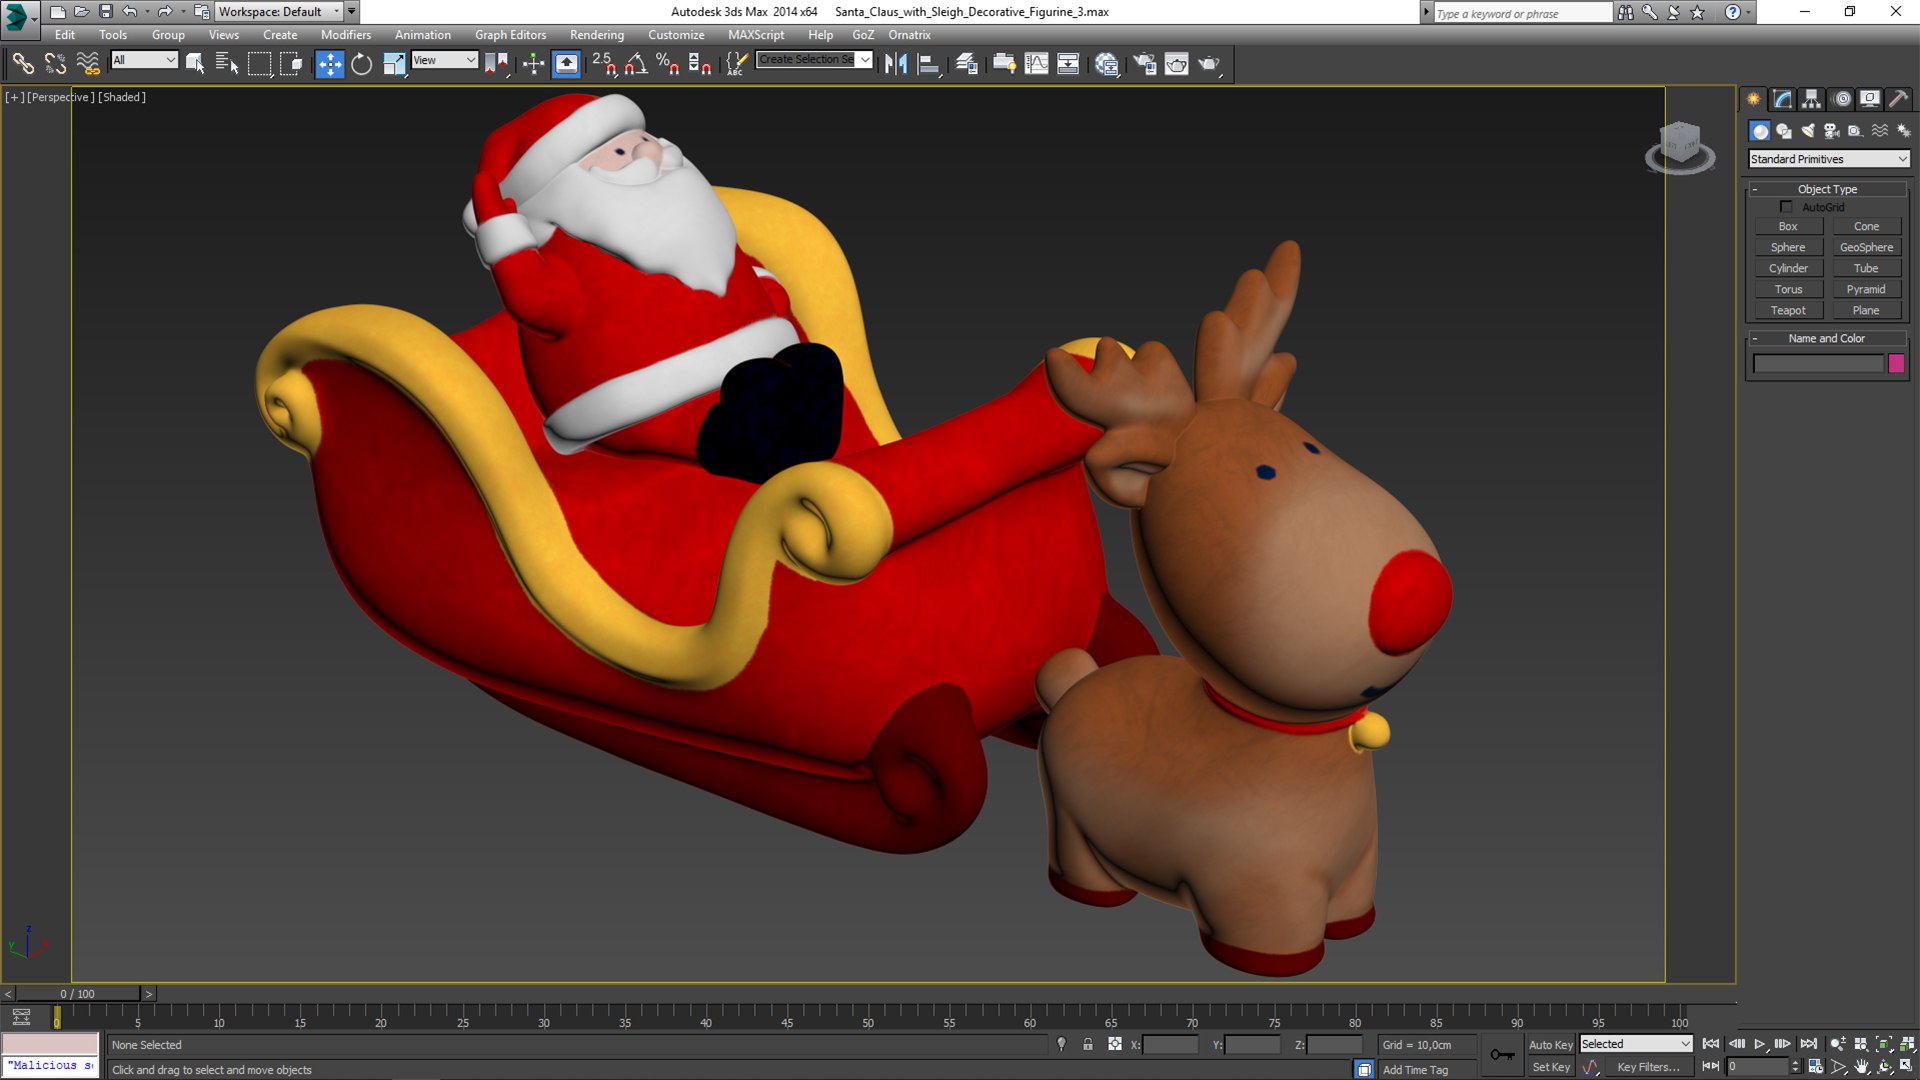Select the Cameras category icon

click(1832, 131)
